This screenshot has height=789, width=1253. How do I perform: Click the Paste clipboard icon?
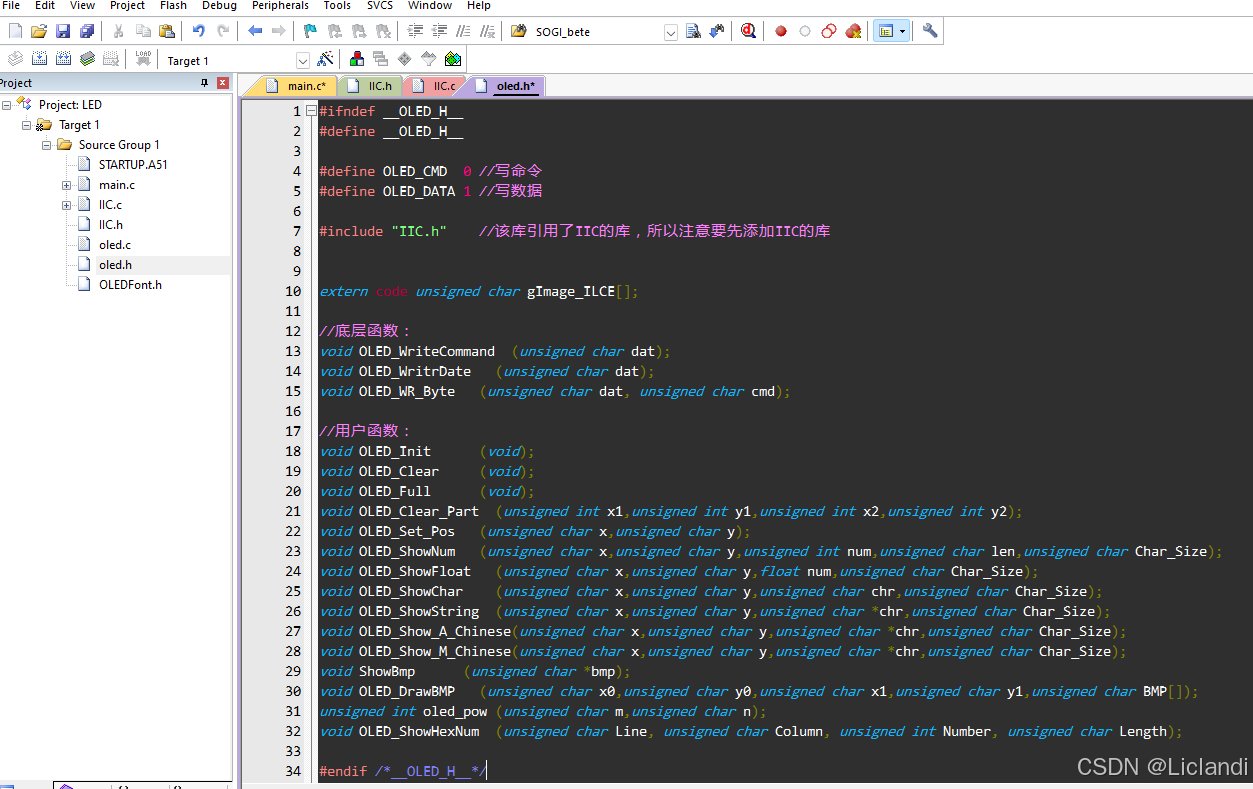pos(167,31)
